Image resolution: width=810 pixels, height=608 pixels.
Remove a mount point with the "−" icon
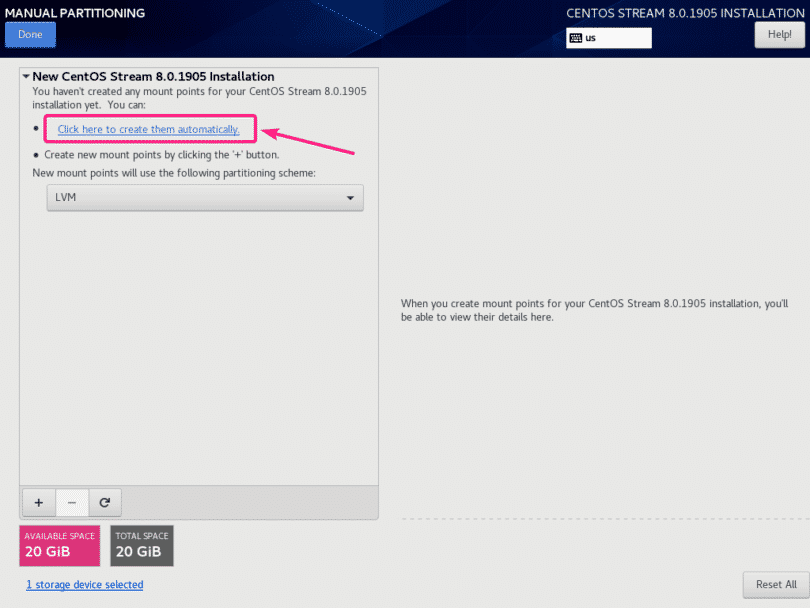coord(72,502)
